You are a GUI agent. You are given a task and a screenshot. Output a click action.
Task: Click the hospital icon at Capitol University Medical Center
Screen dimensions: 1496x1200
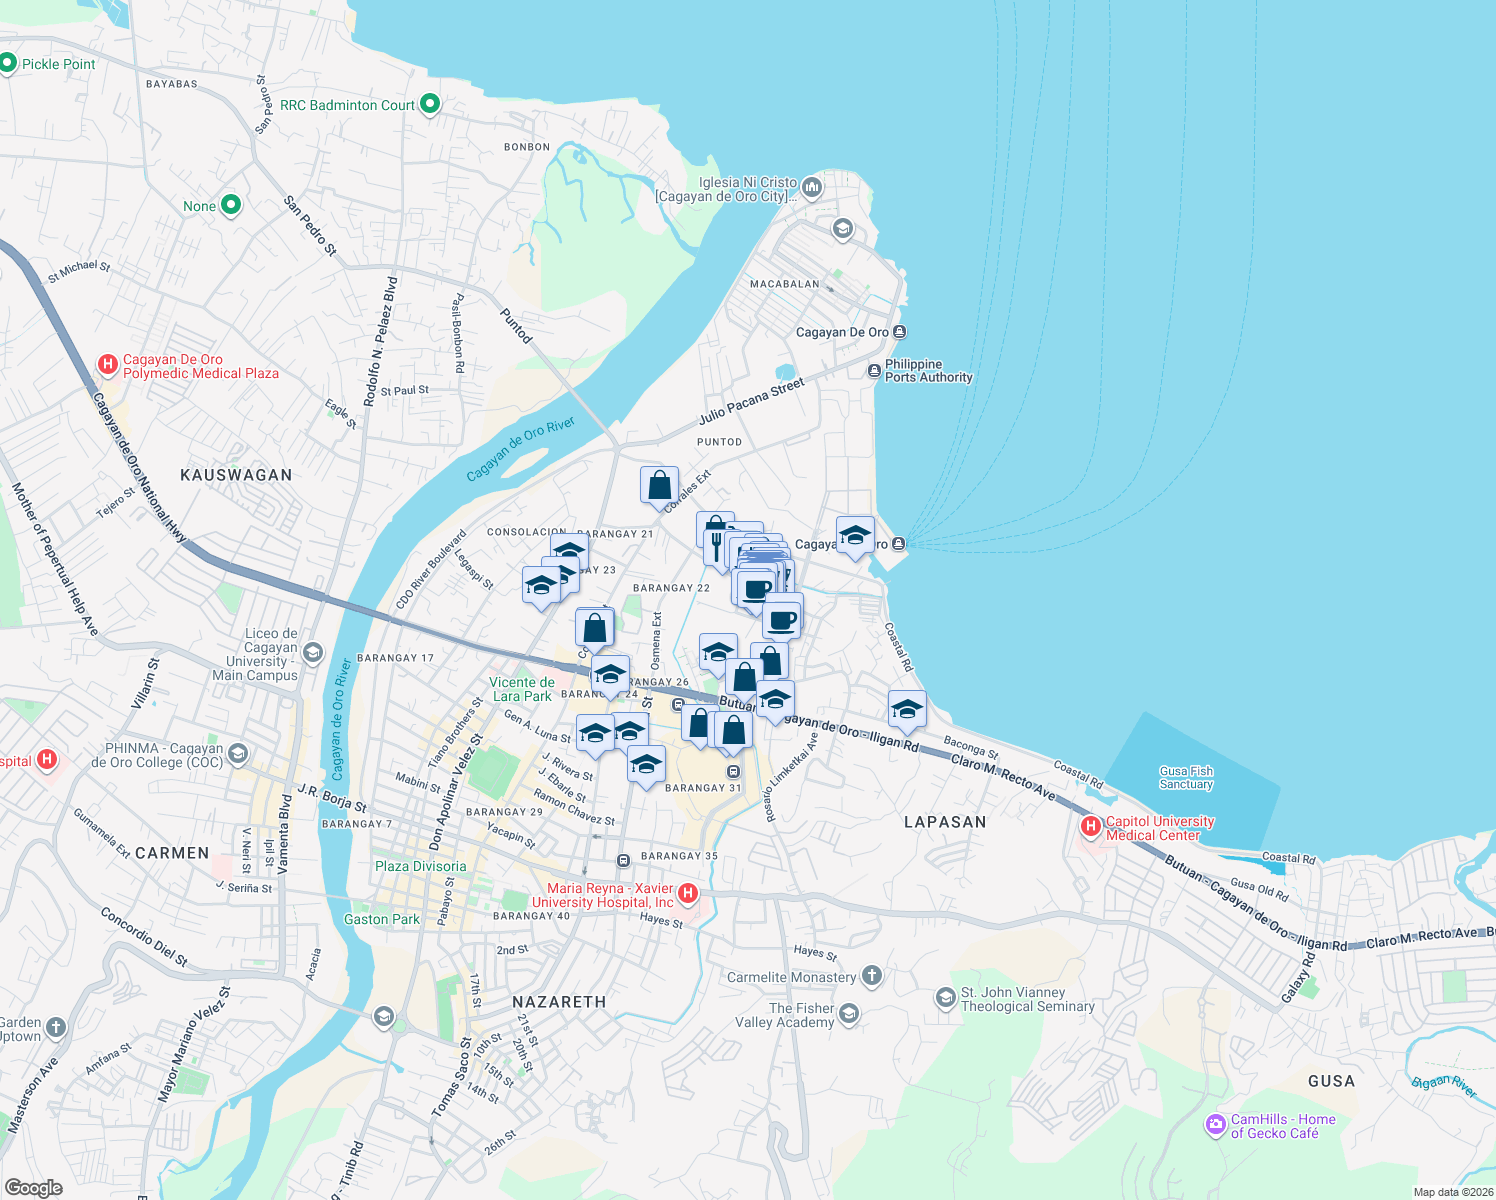pyautogui.click(x=1090, y=828)
